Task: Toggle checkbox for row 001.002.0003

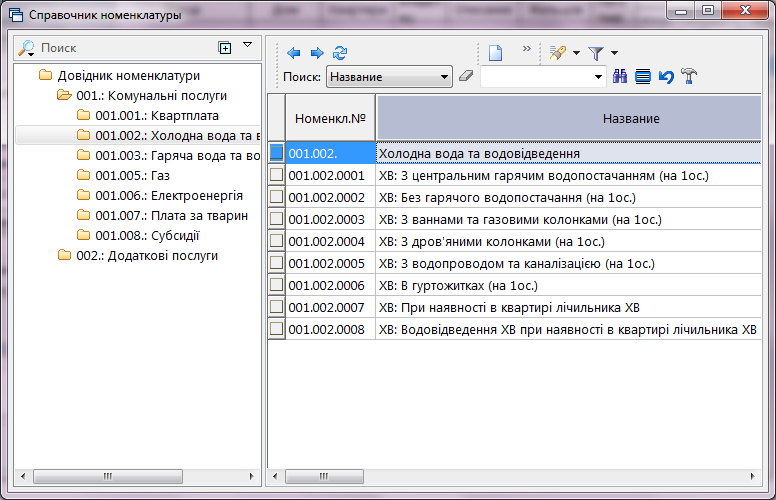Action: tap(276, 218)
